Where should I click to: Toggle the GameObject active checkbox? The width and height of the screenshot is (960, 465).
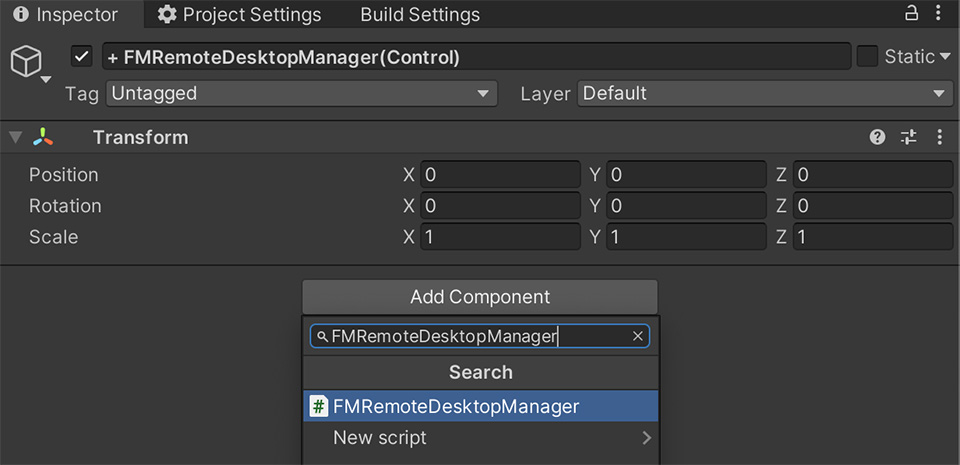pos(82,57)
